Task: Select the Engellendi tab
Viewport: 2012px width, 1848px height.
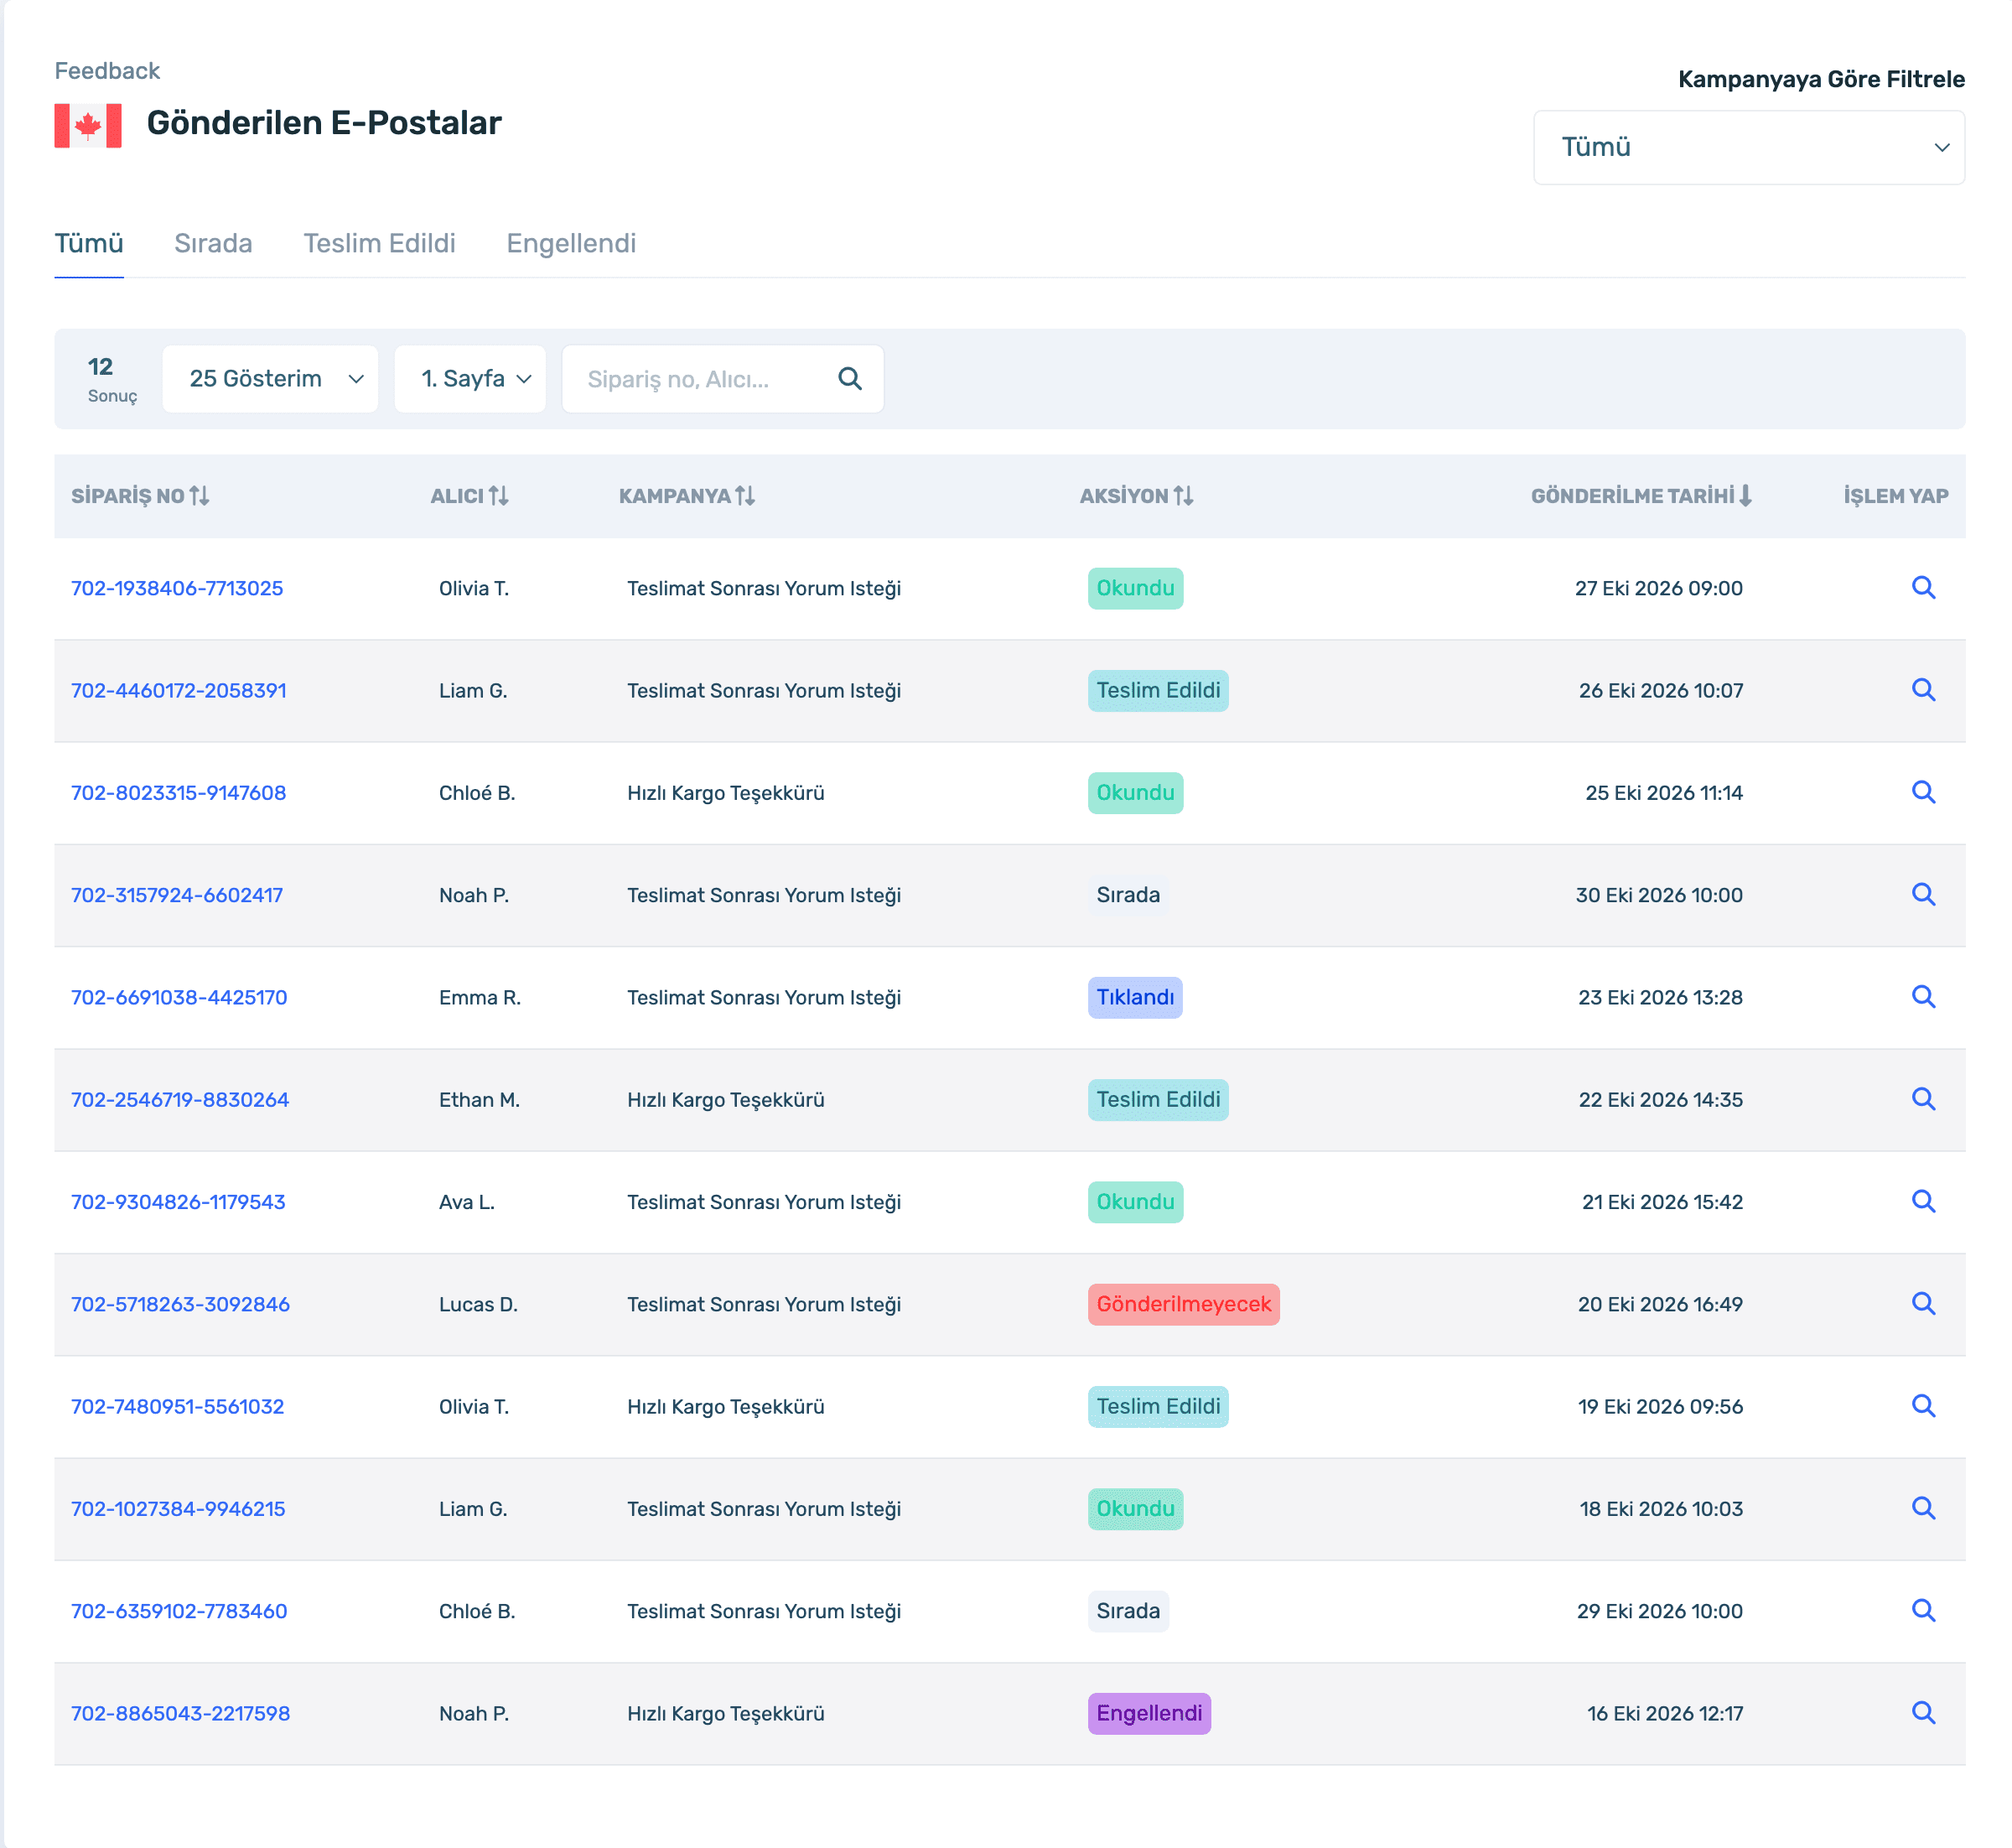Action: point(571,243)
